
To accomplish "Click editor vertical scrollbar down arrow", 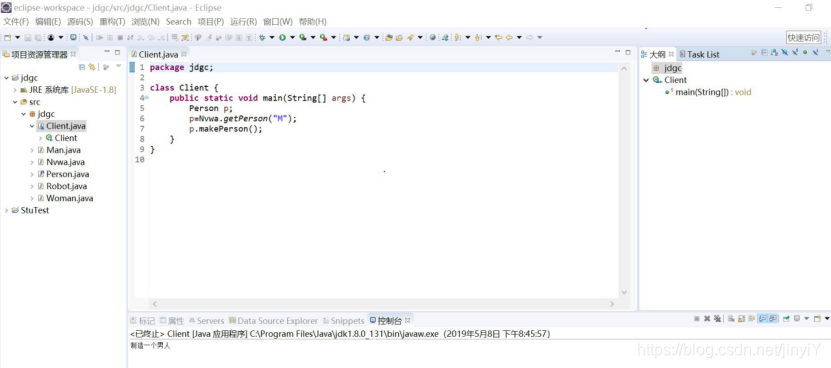I will click(624, 292).
